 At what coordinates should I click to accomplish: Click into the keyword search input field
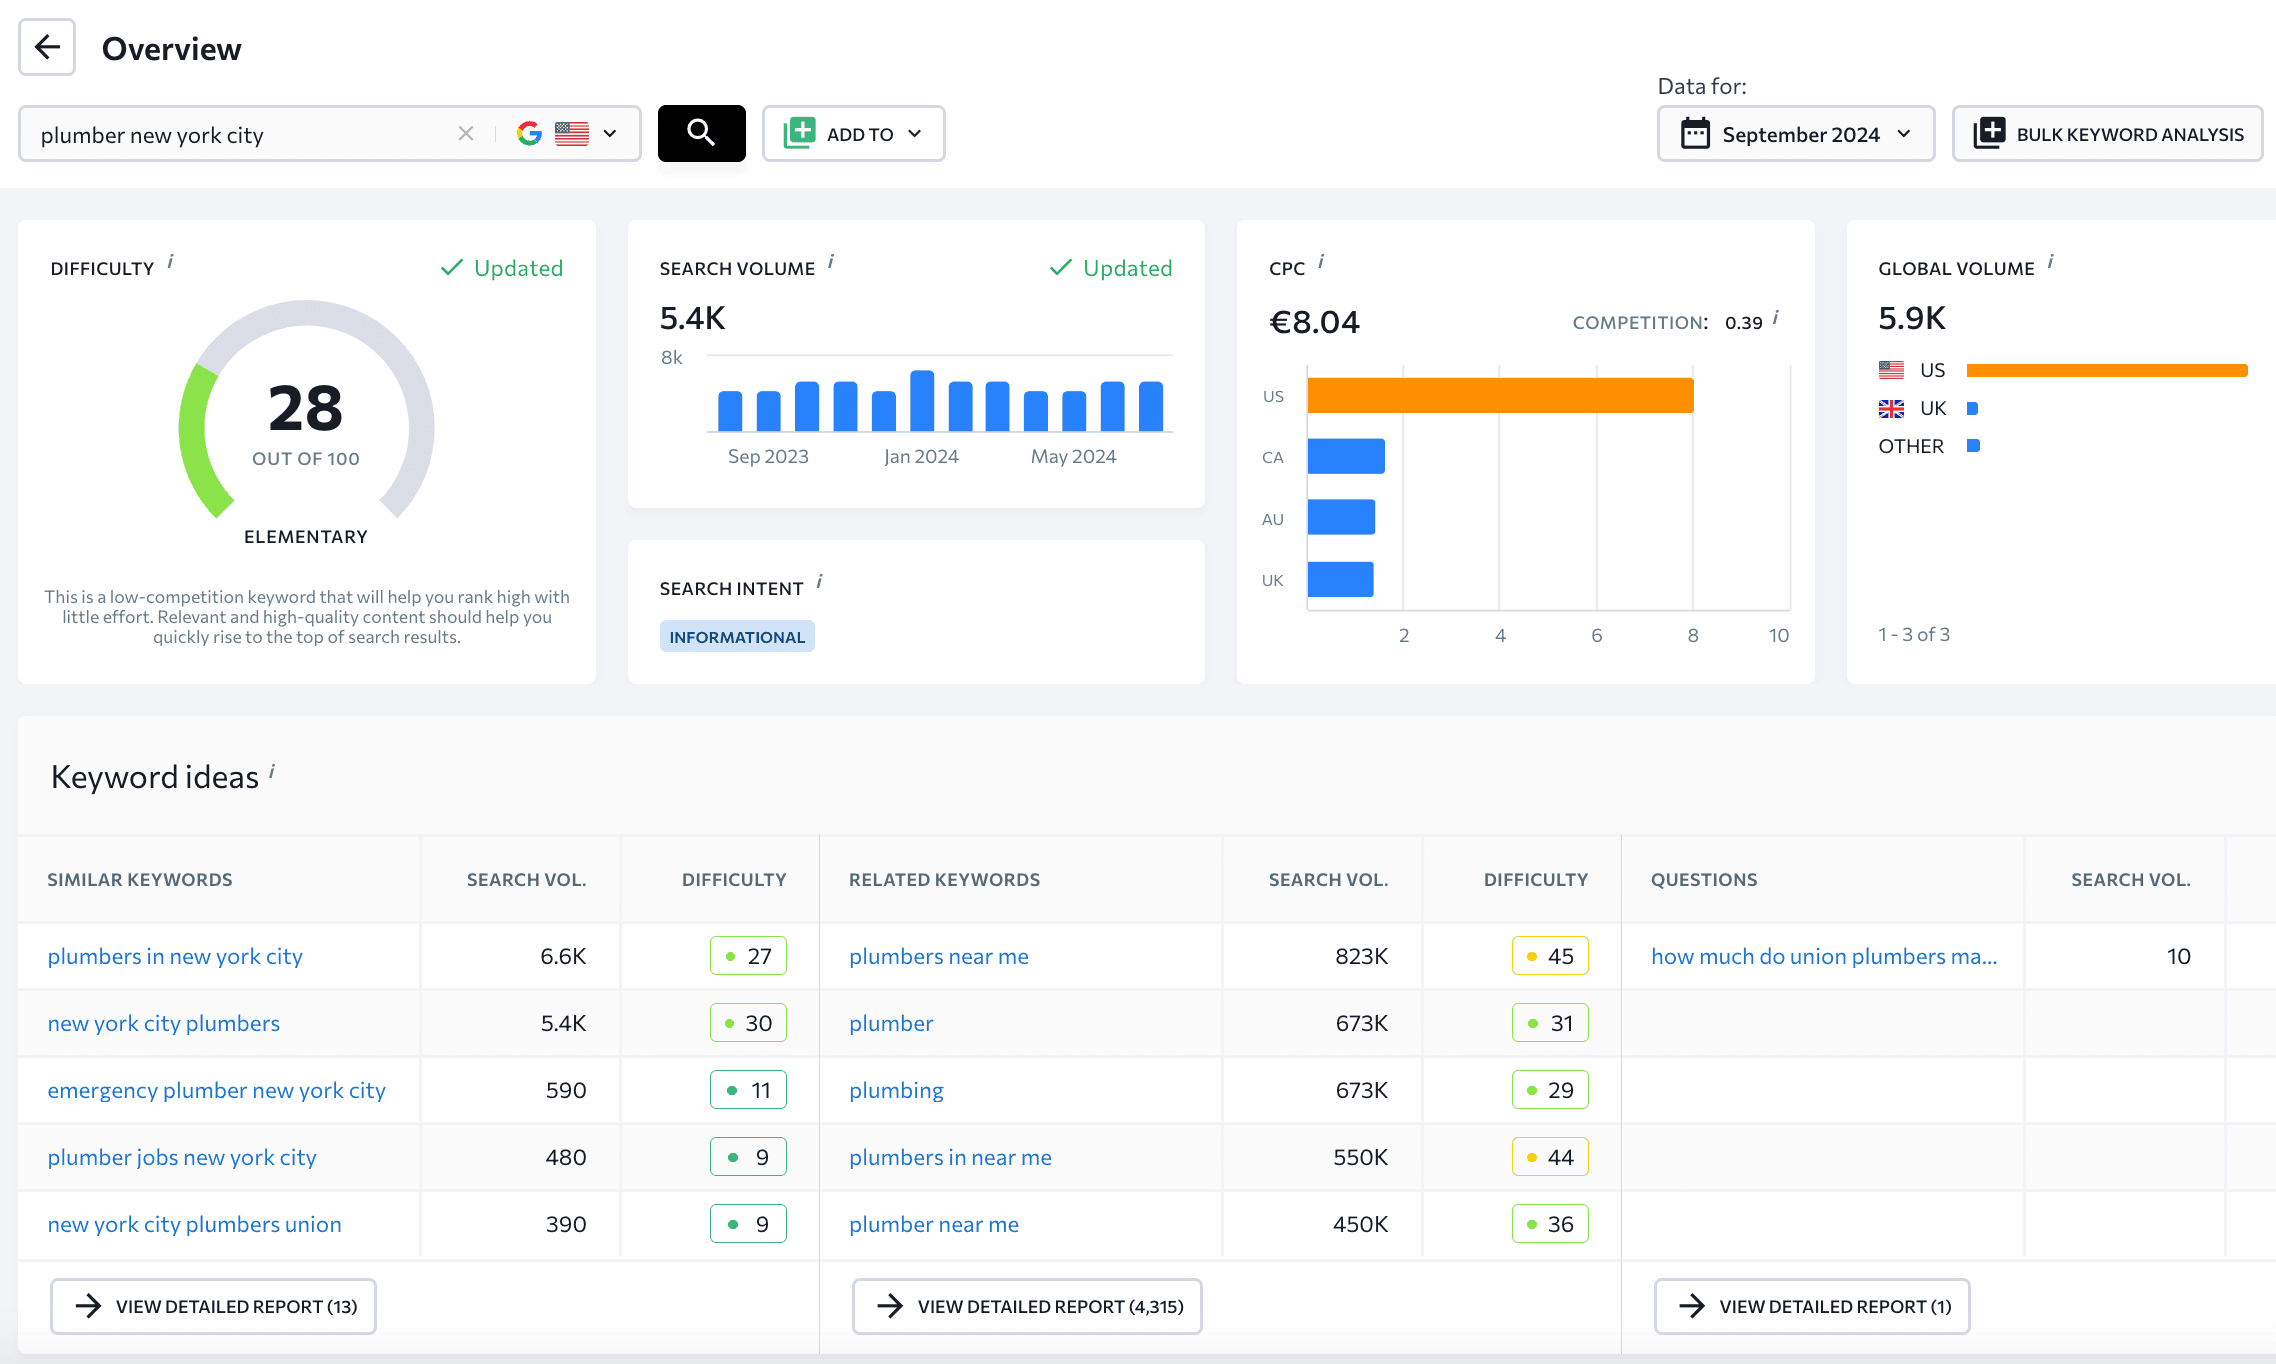[240, 134]
